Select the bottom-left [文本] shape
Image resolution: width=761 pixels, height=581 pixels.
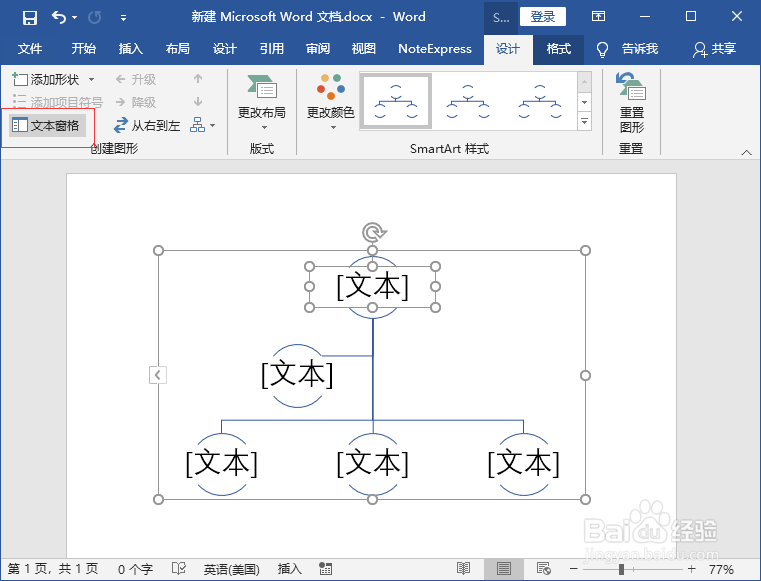[x=221, y=464]
